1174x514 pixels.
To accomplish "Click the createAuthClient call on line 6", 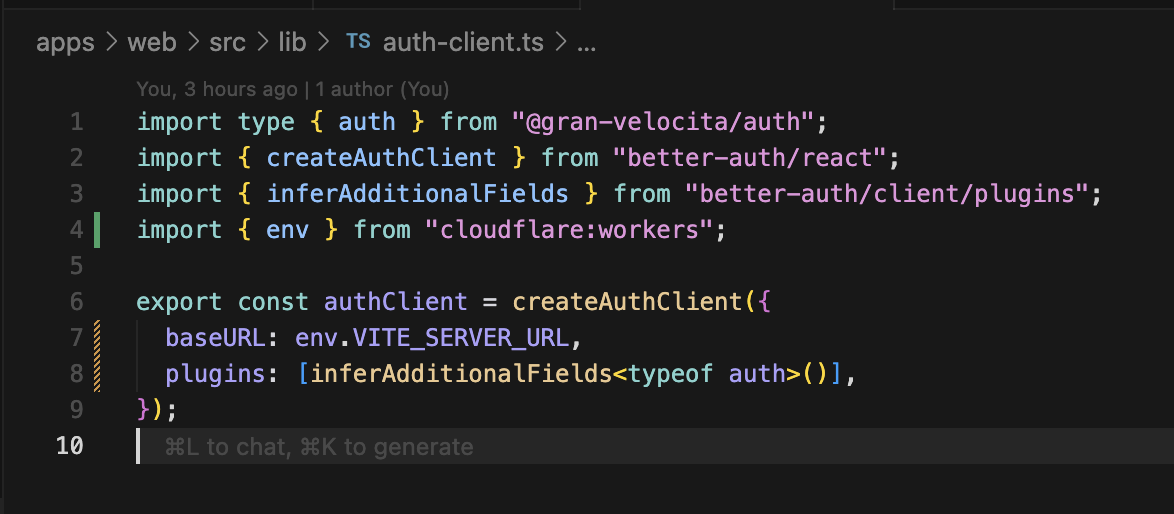I will click(x=627, y=302).
